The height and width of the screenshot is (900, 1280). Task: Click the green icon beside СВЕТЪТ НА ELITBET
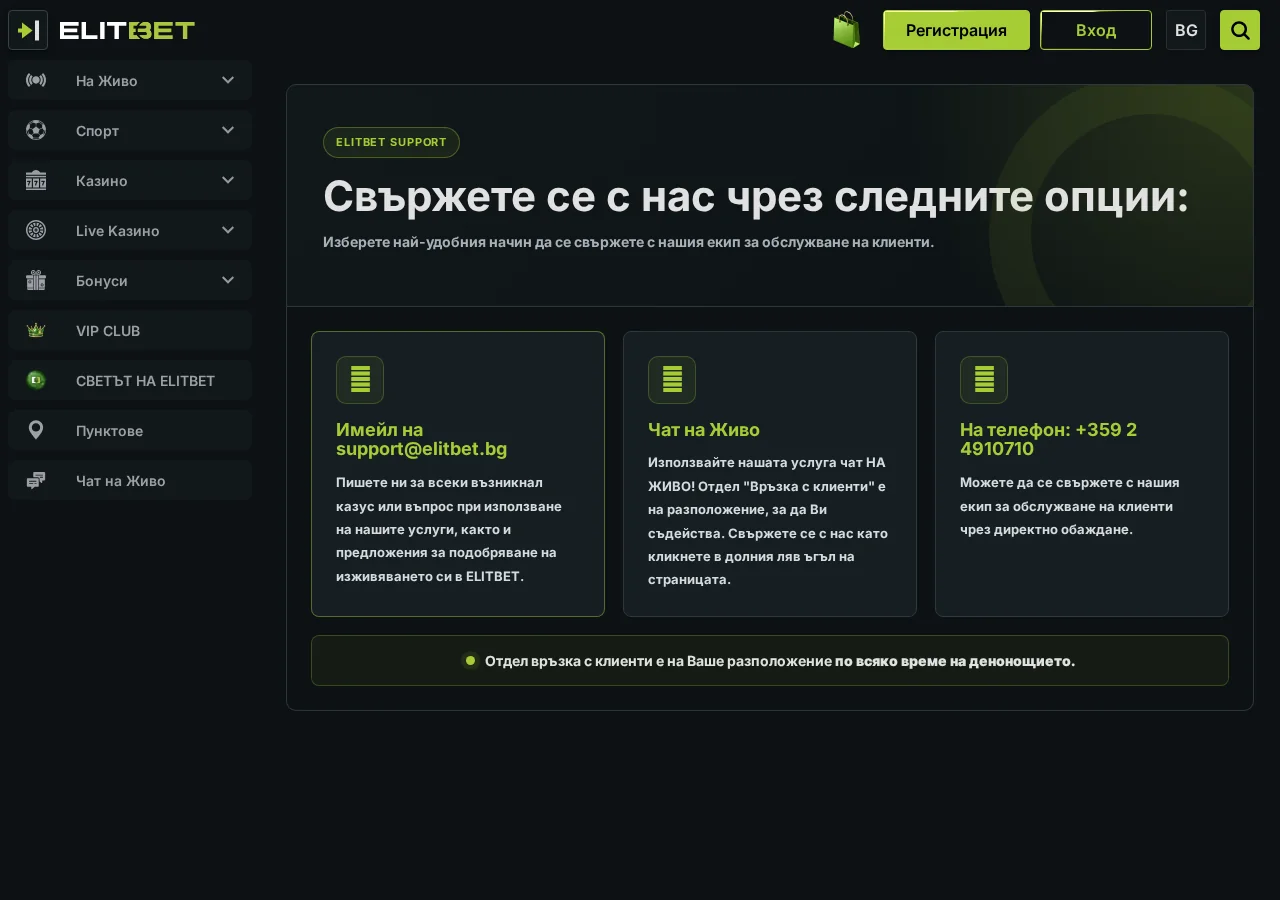pos(36,380)
